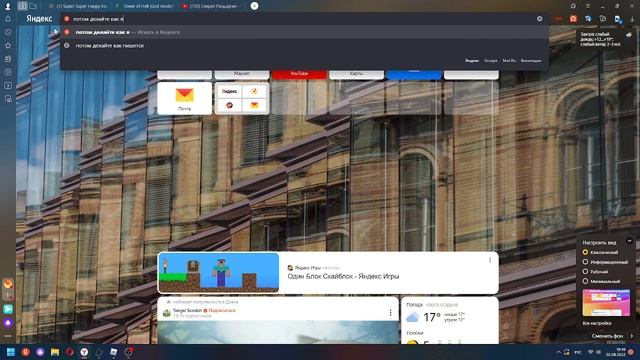640x360 pixels.
Task: Open the video panel sidebar icon
Action: point(8,85)
